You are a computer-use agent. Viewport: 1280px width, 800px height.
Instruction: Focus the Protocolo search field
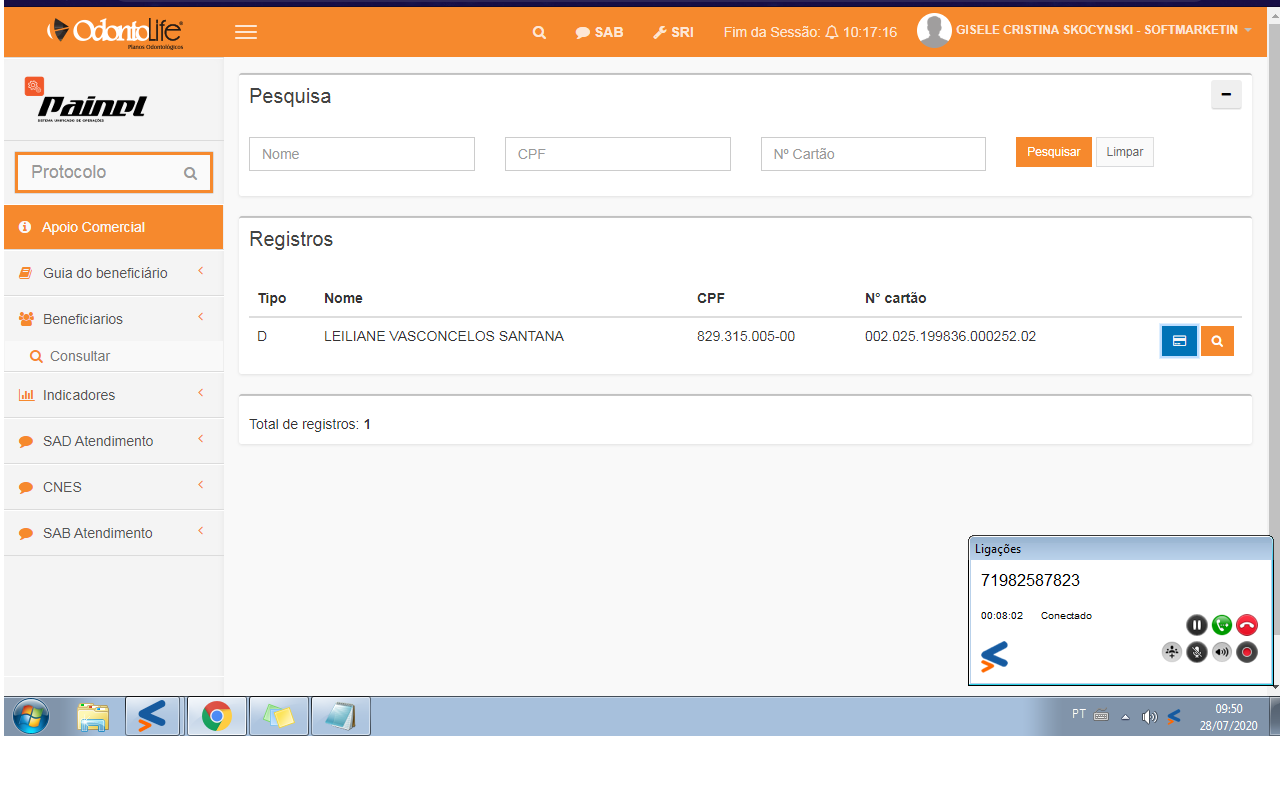pos(114,172)
